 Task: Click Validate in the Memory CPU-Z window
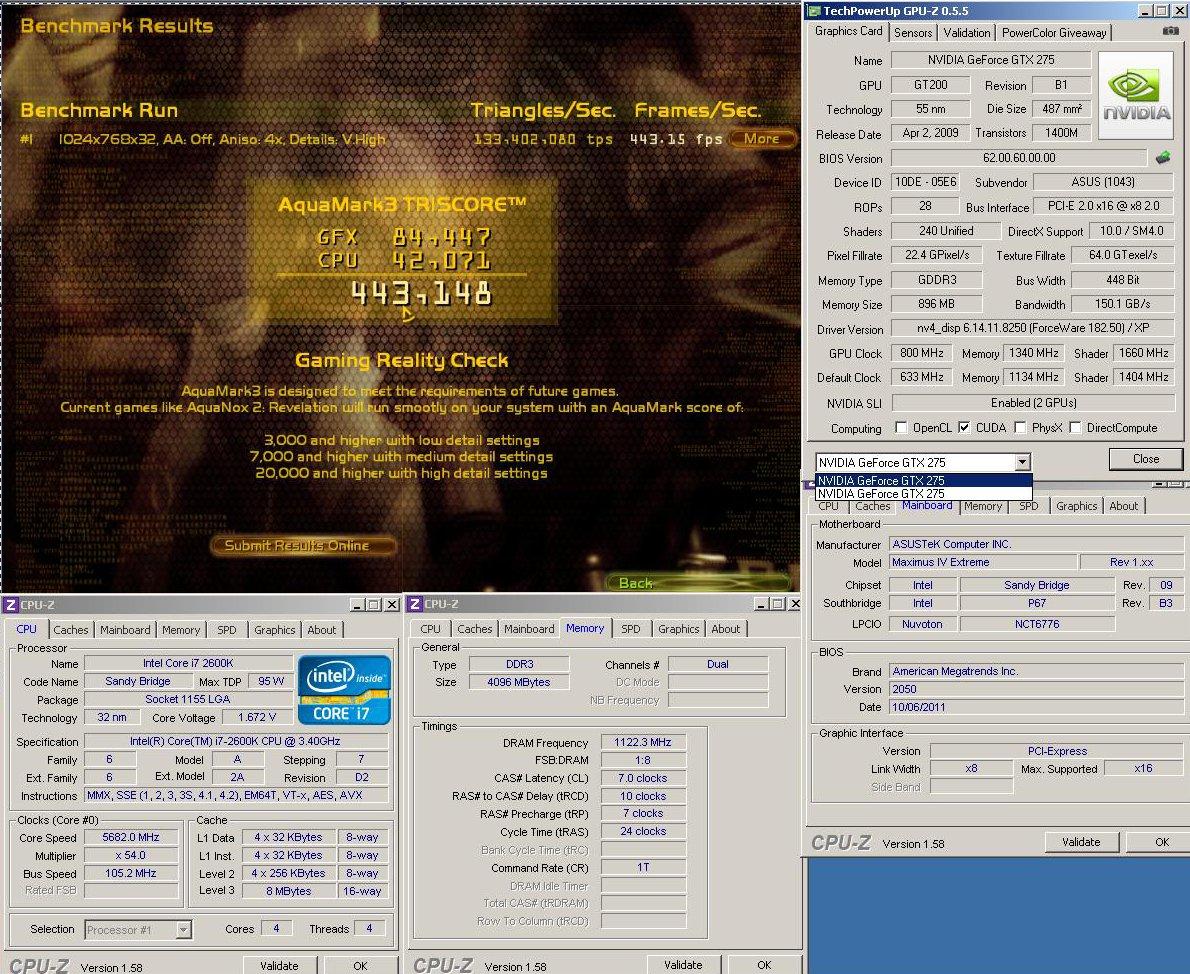coord(683,965)
